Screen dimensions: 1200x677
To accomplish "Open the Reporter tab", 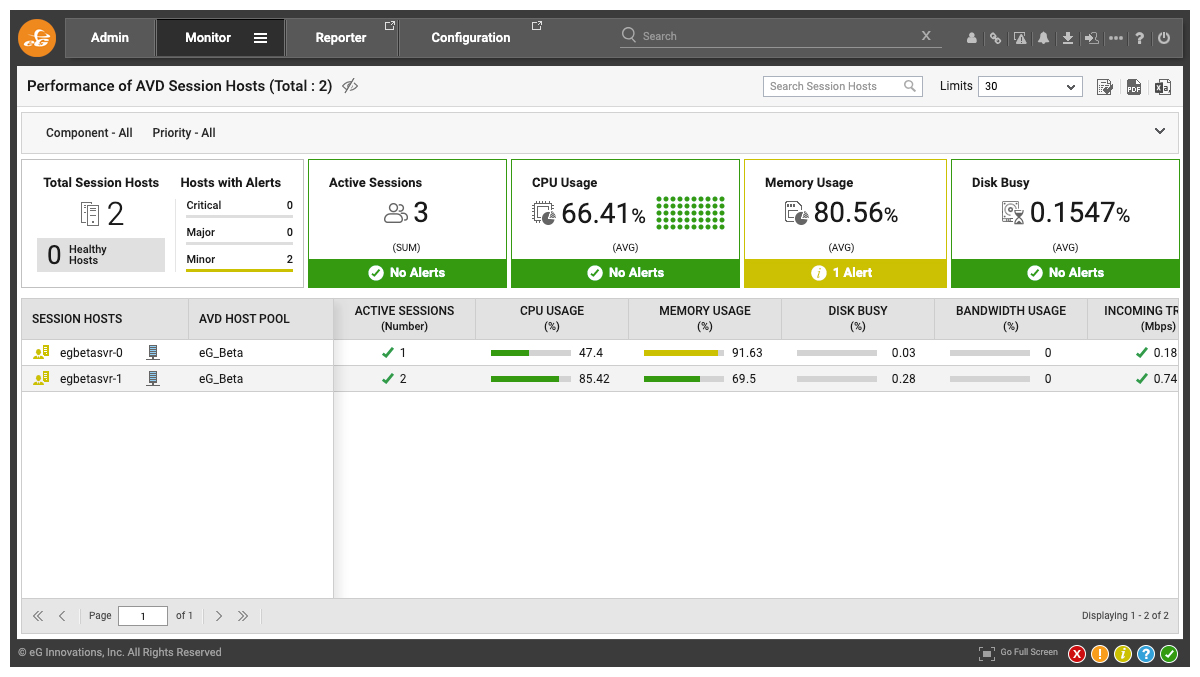I will pyautogui.click(x=341, y=38).
